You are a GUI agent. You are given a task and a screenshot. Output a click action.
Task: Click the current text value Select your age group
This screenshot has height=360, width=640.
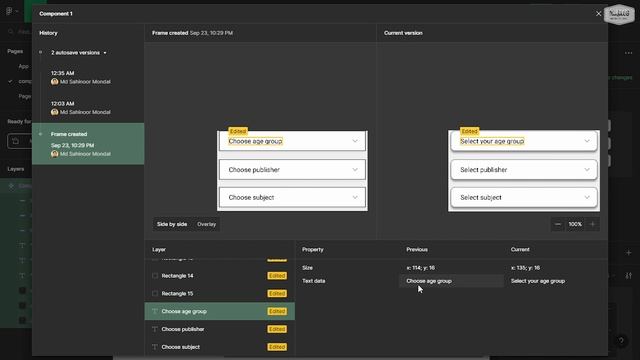click(538, 281)
